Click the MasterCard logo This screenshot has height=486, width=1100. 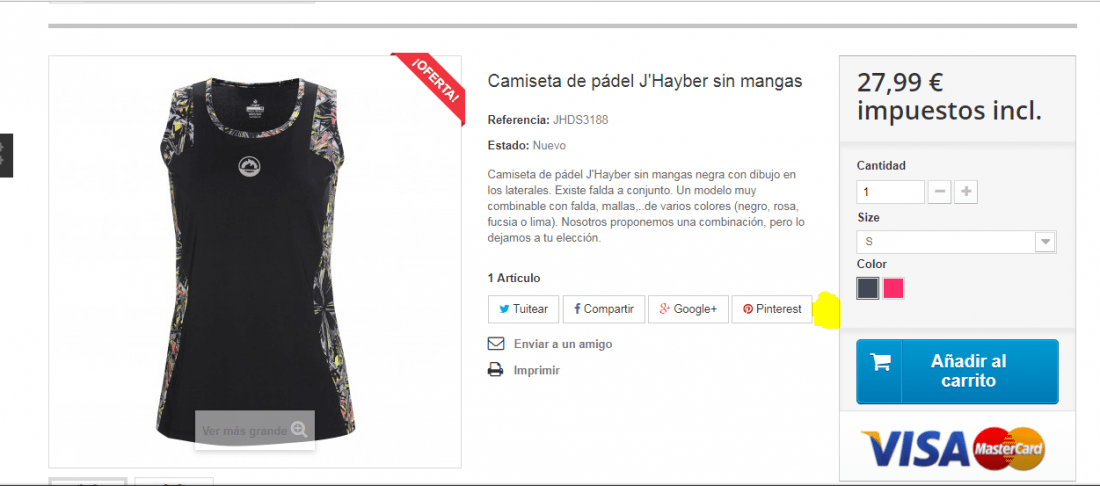pyautogui.click(x=1010, y=448)
